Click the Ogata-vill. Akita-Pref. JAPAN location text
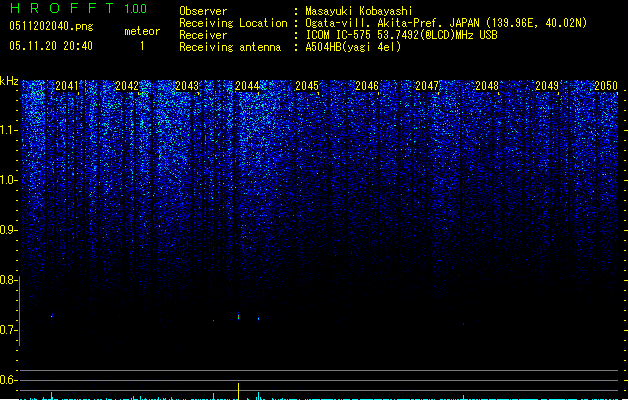 pyautogui.click(x=446, y=23)
